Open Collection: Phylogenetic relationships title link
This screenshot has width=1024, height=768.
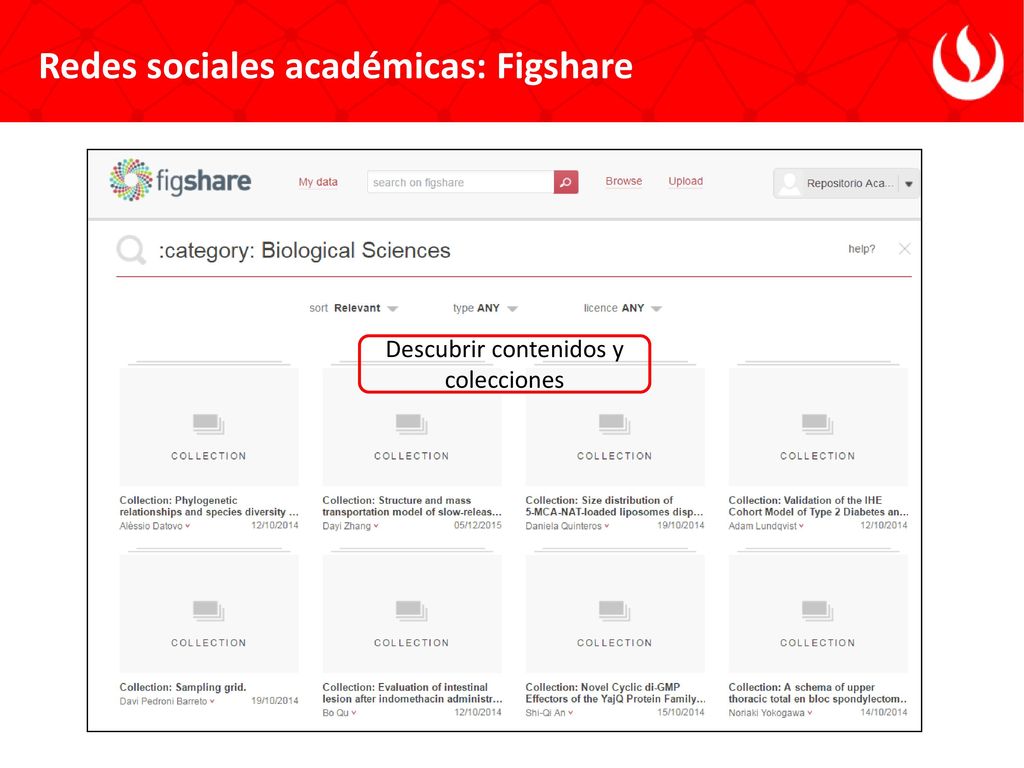(x=209, y=506)
